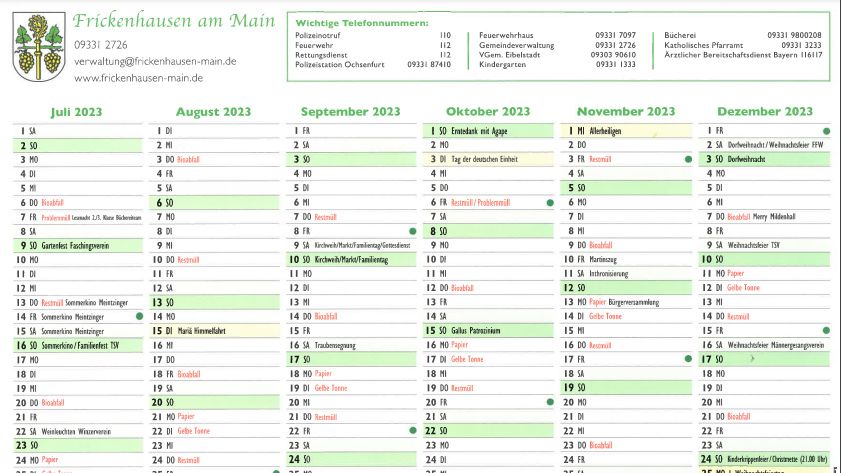Click the number '09331 87410'
Screen dimensions: 841x473
point(429,64)
